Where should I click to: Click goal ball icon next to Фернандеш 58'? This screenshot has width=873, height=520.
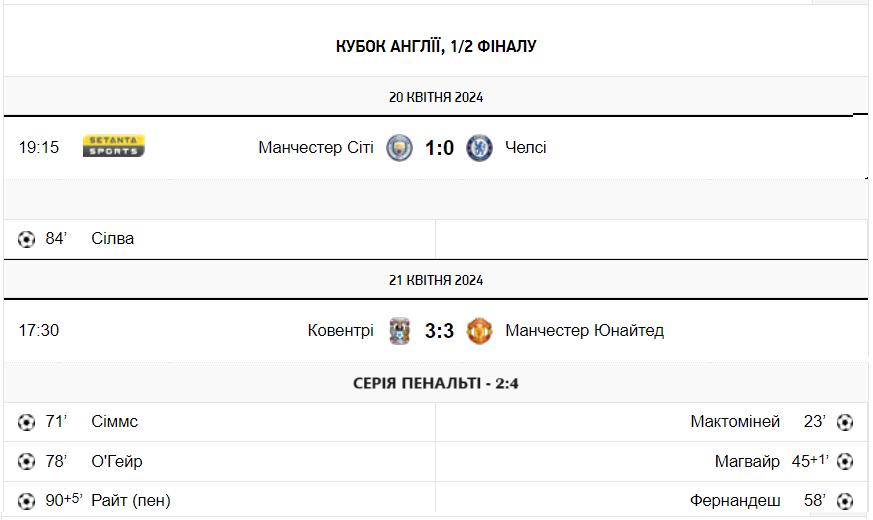[x=845, y=501]
